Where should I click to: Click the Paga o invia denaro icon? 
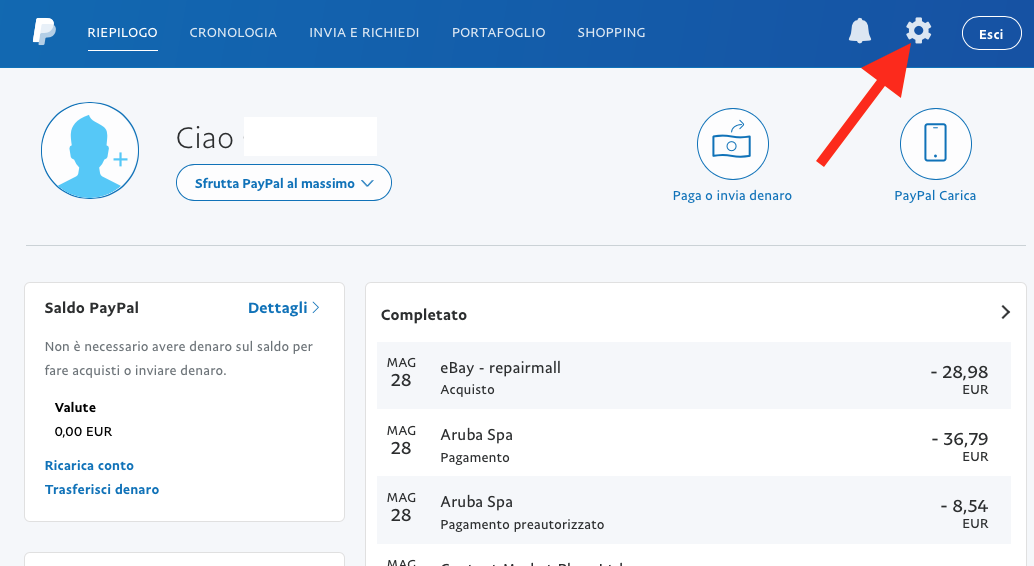[733, 144]
